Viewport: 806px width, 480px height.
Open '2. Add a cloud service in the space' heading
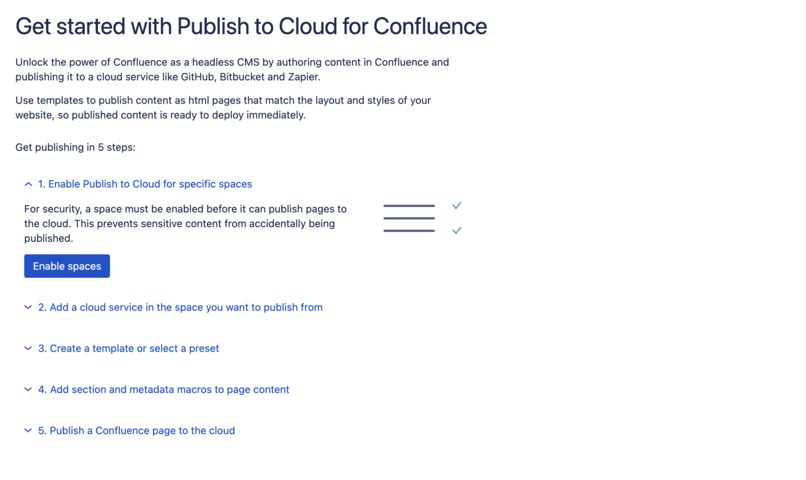pos(180,307)
